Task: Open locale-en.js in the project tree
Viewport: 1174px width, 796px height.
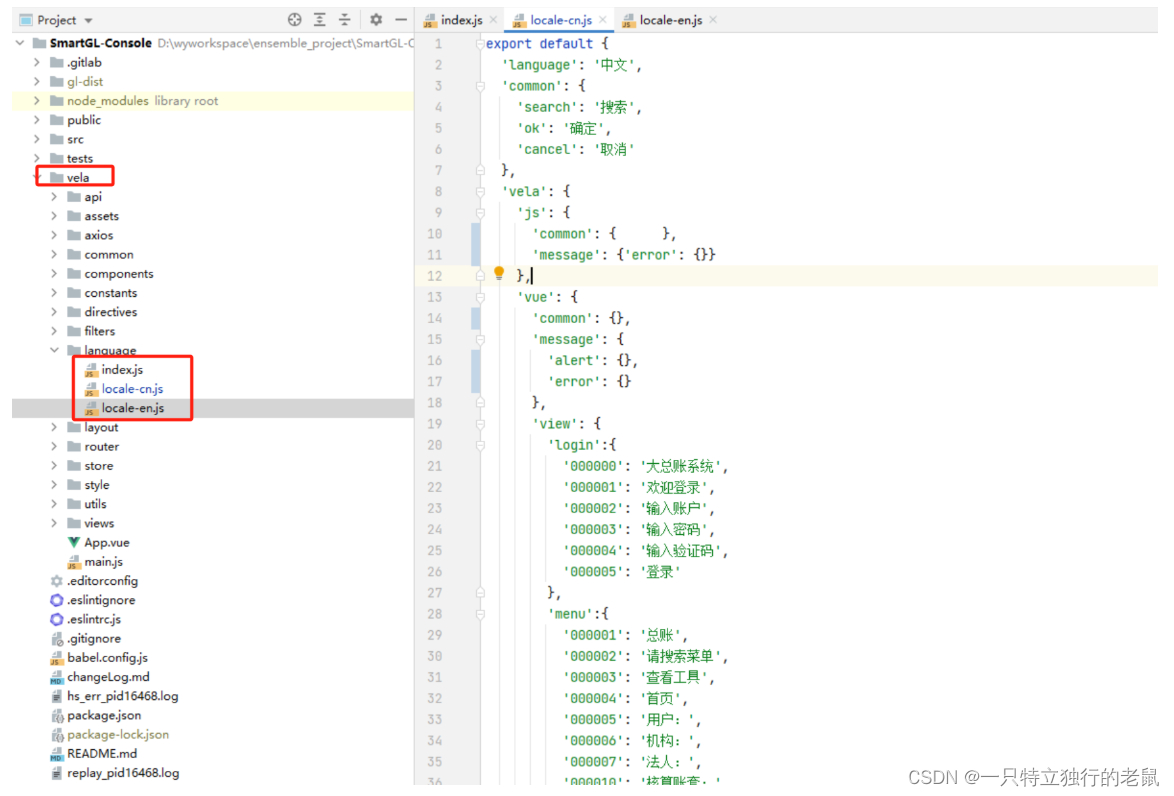Action: [x=133, y=408]
